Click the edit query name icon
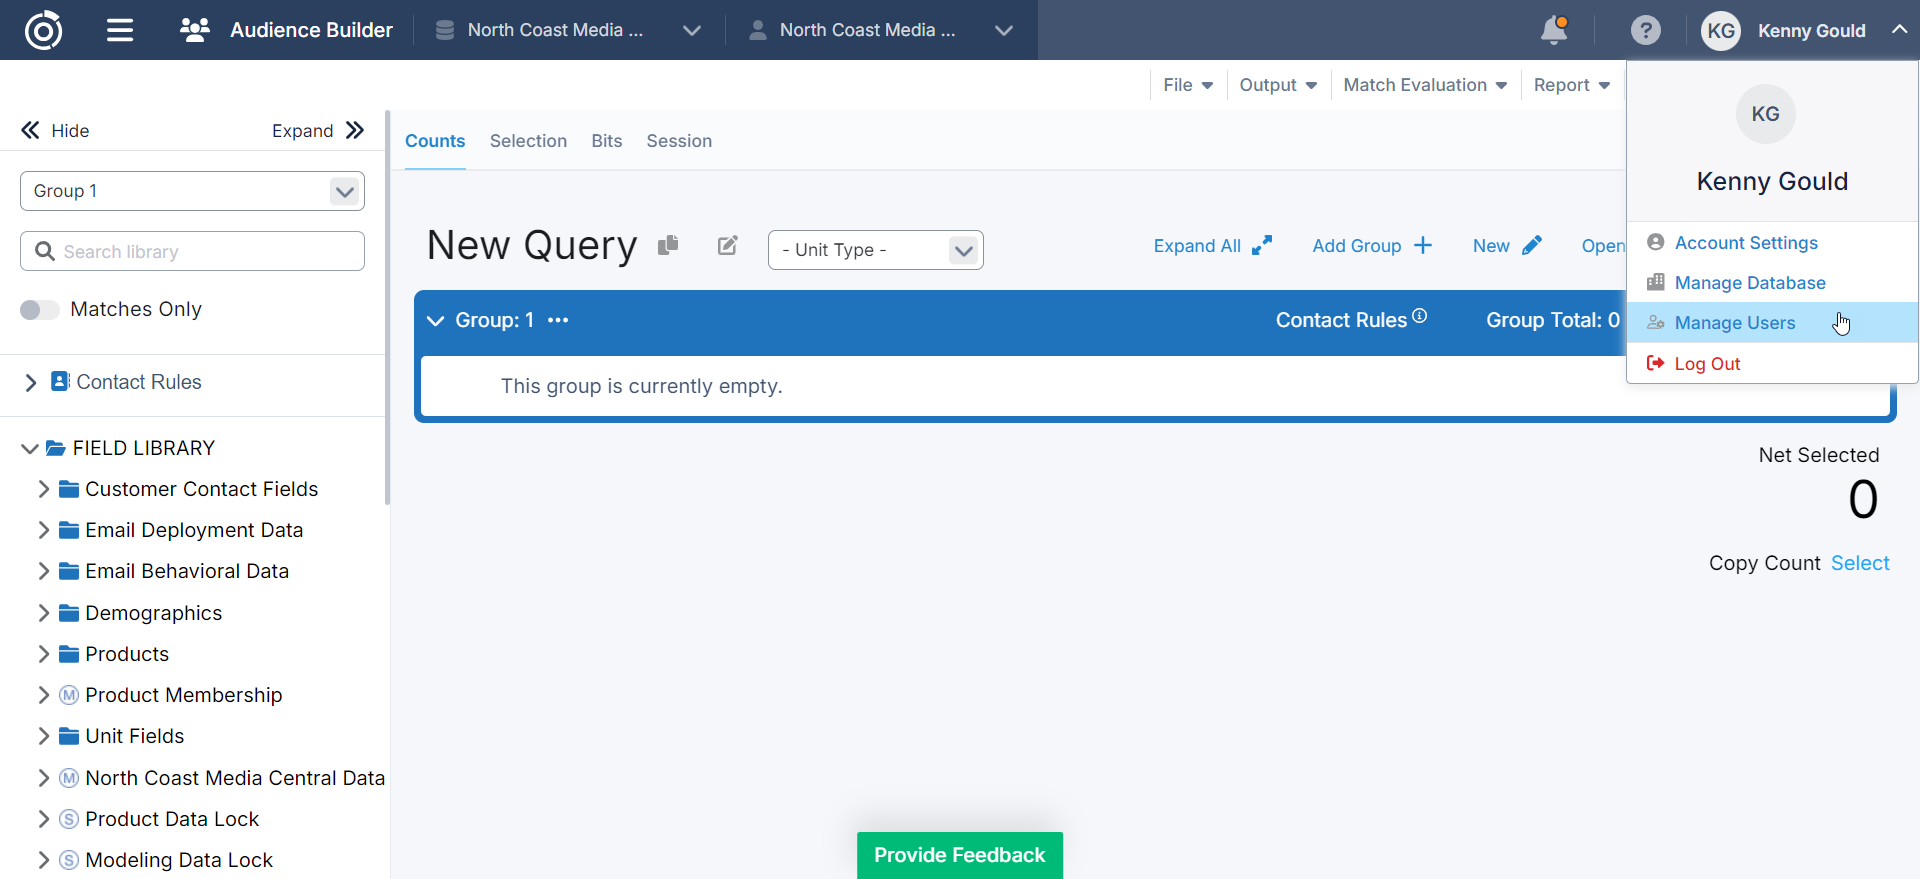This screenshot has height=879, width=1920. tap(728, 245)
